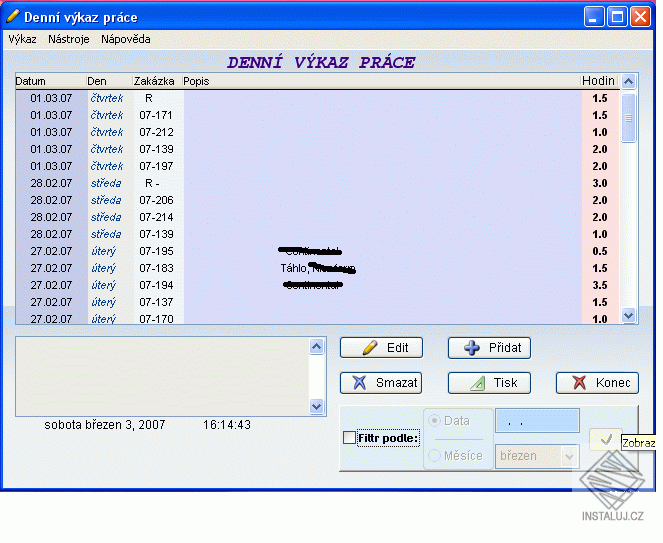663x543 pixels.
Task: Click the Zobraz checkmark button
Action: click(605, 440)
